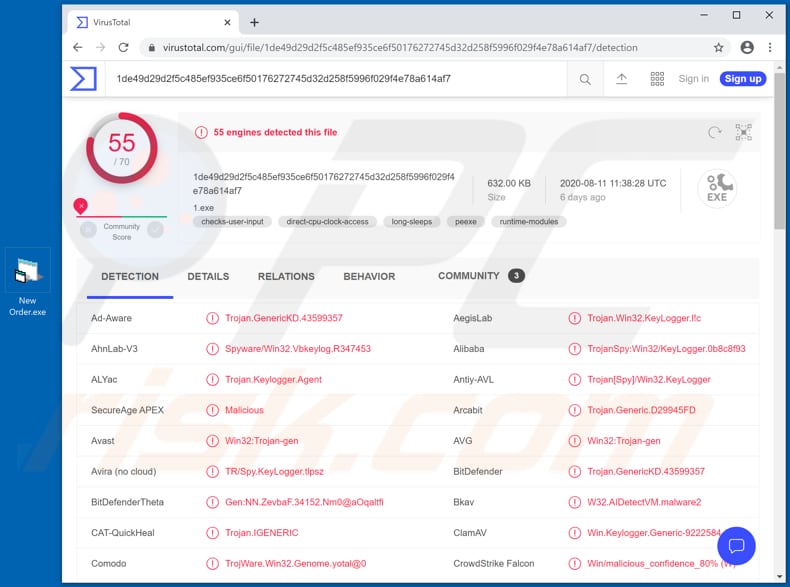Screen dimensions: 790x587
Task: Click Trojan.Keylogger.Agent detection text
Action: pos(273,380)
